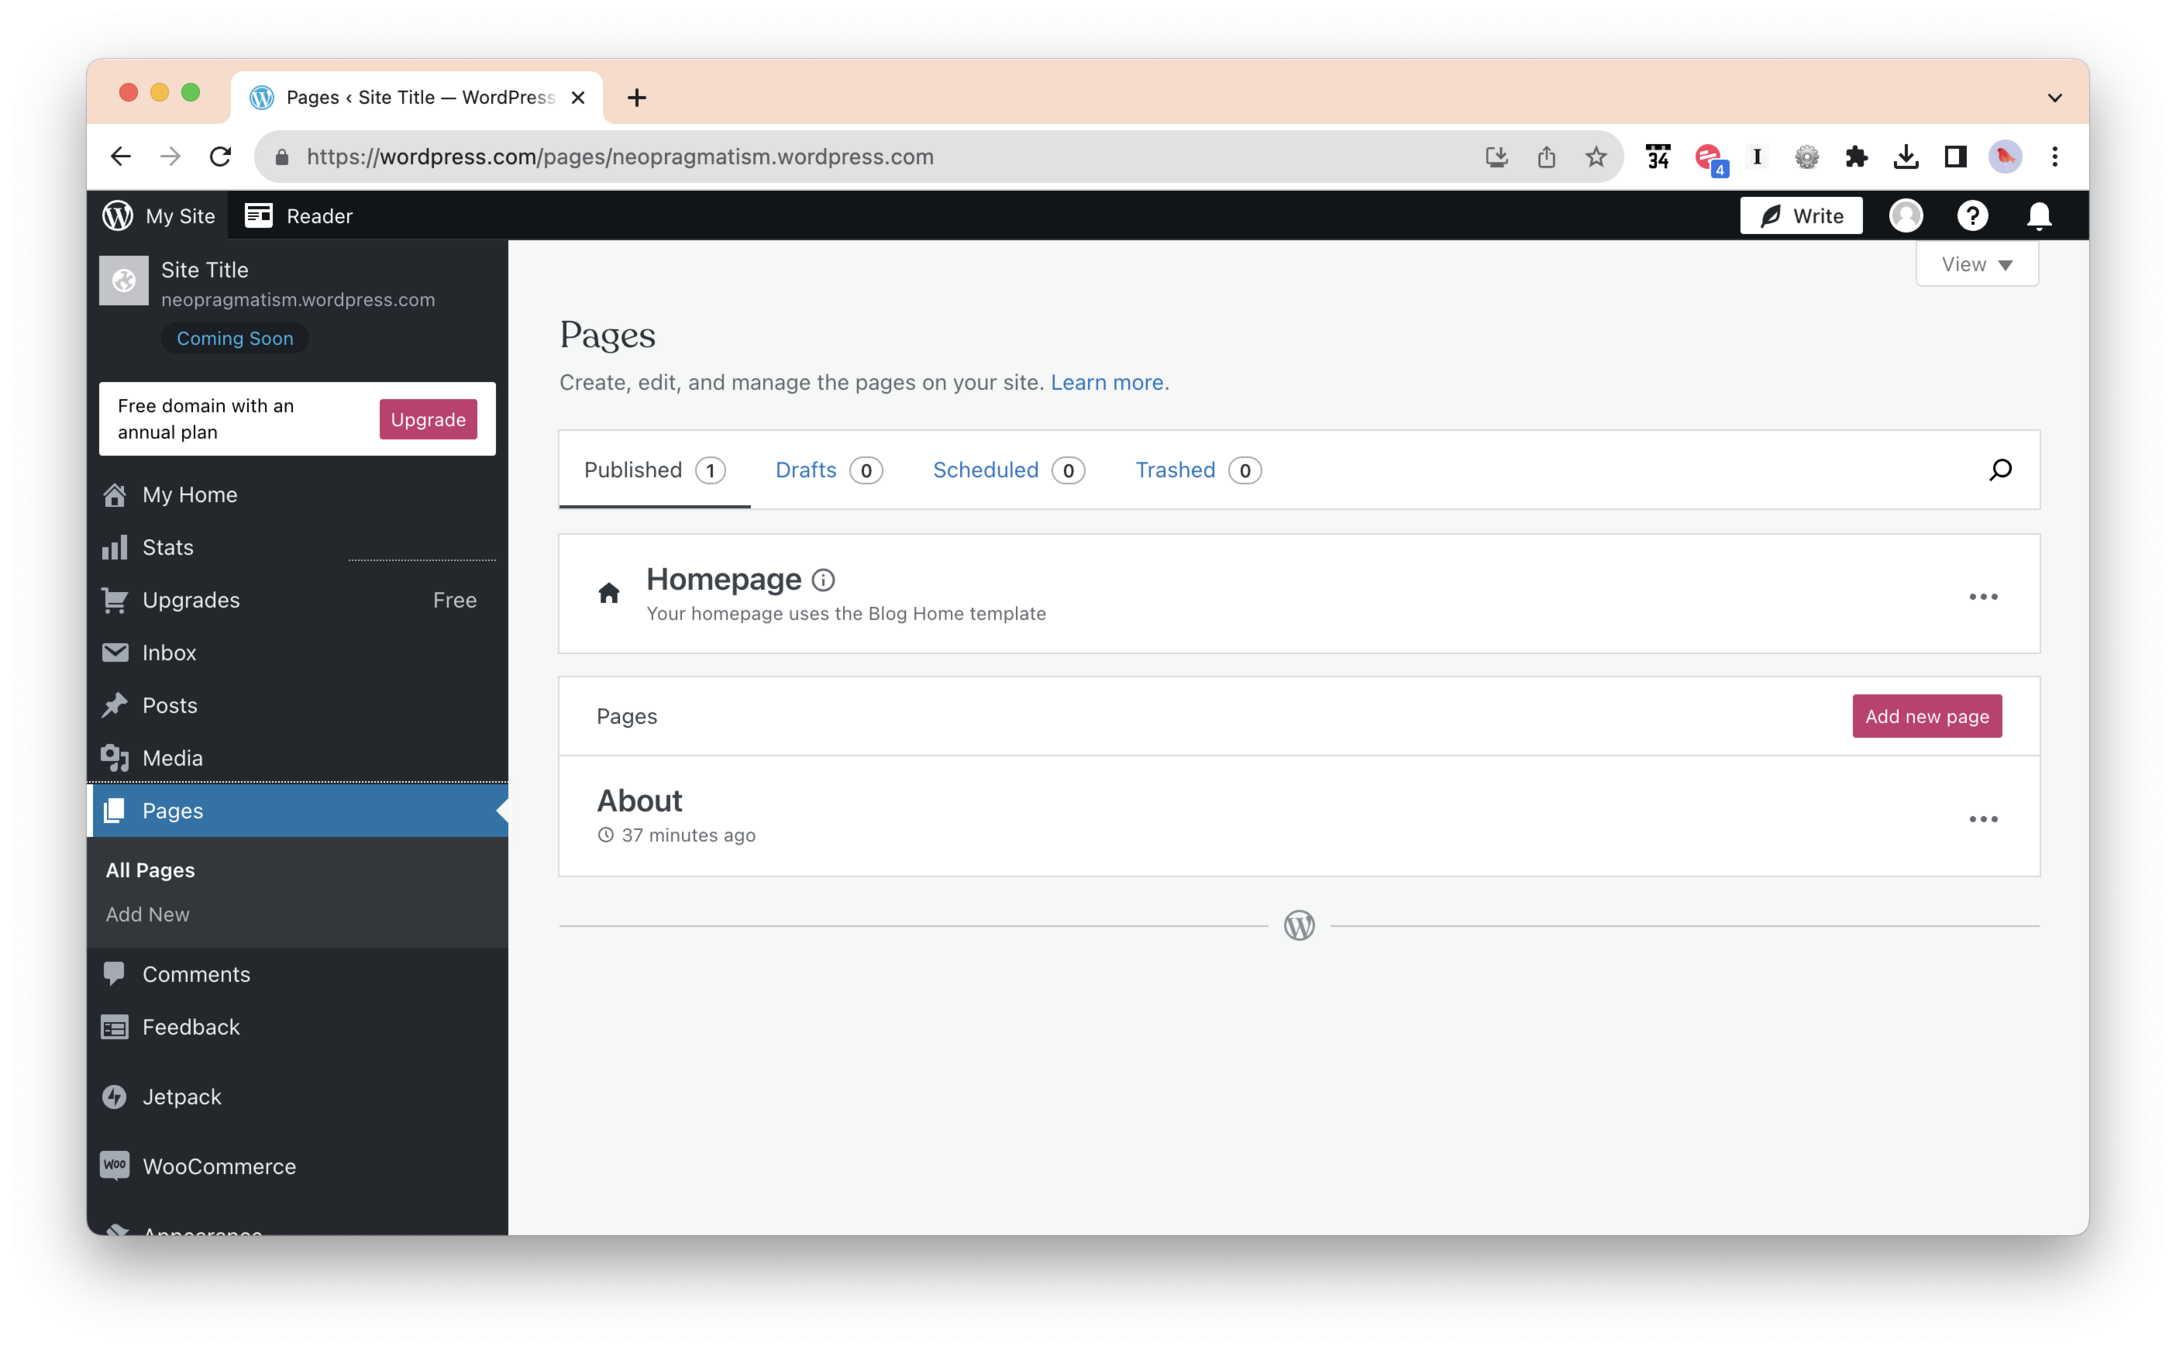Click the Homepage info icon
This screenshot has width=2176, height=1350.
pyautogui.click(x=823, y=580)
